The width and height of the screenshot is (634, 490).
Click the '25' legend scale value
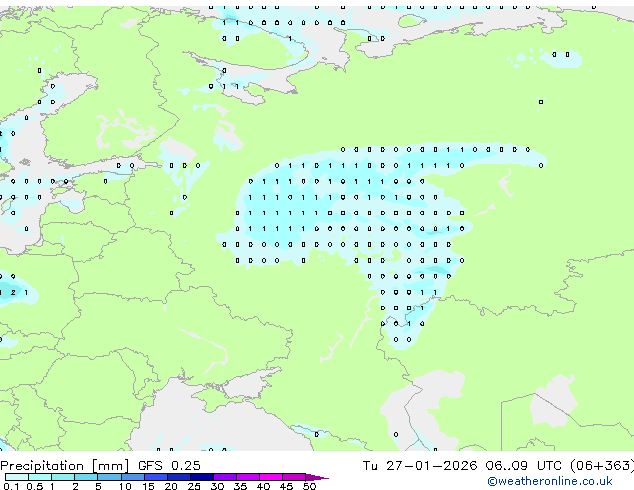pyautogui.click(x=194, y=486)
